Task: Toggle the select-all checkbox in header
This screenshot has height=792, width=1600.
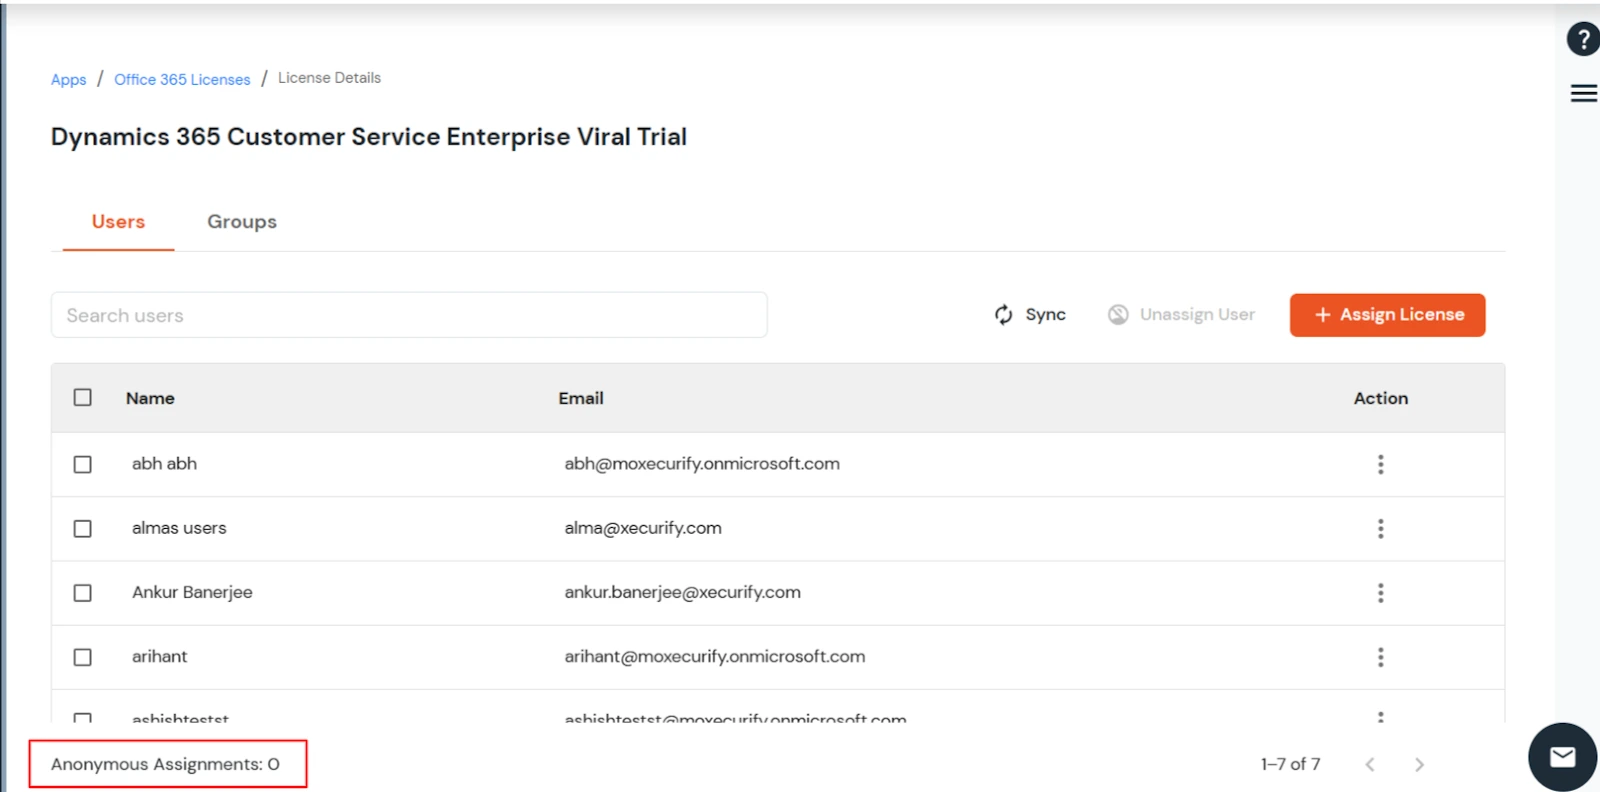Action: [83, 398]
